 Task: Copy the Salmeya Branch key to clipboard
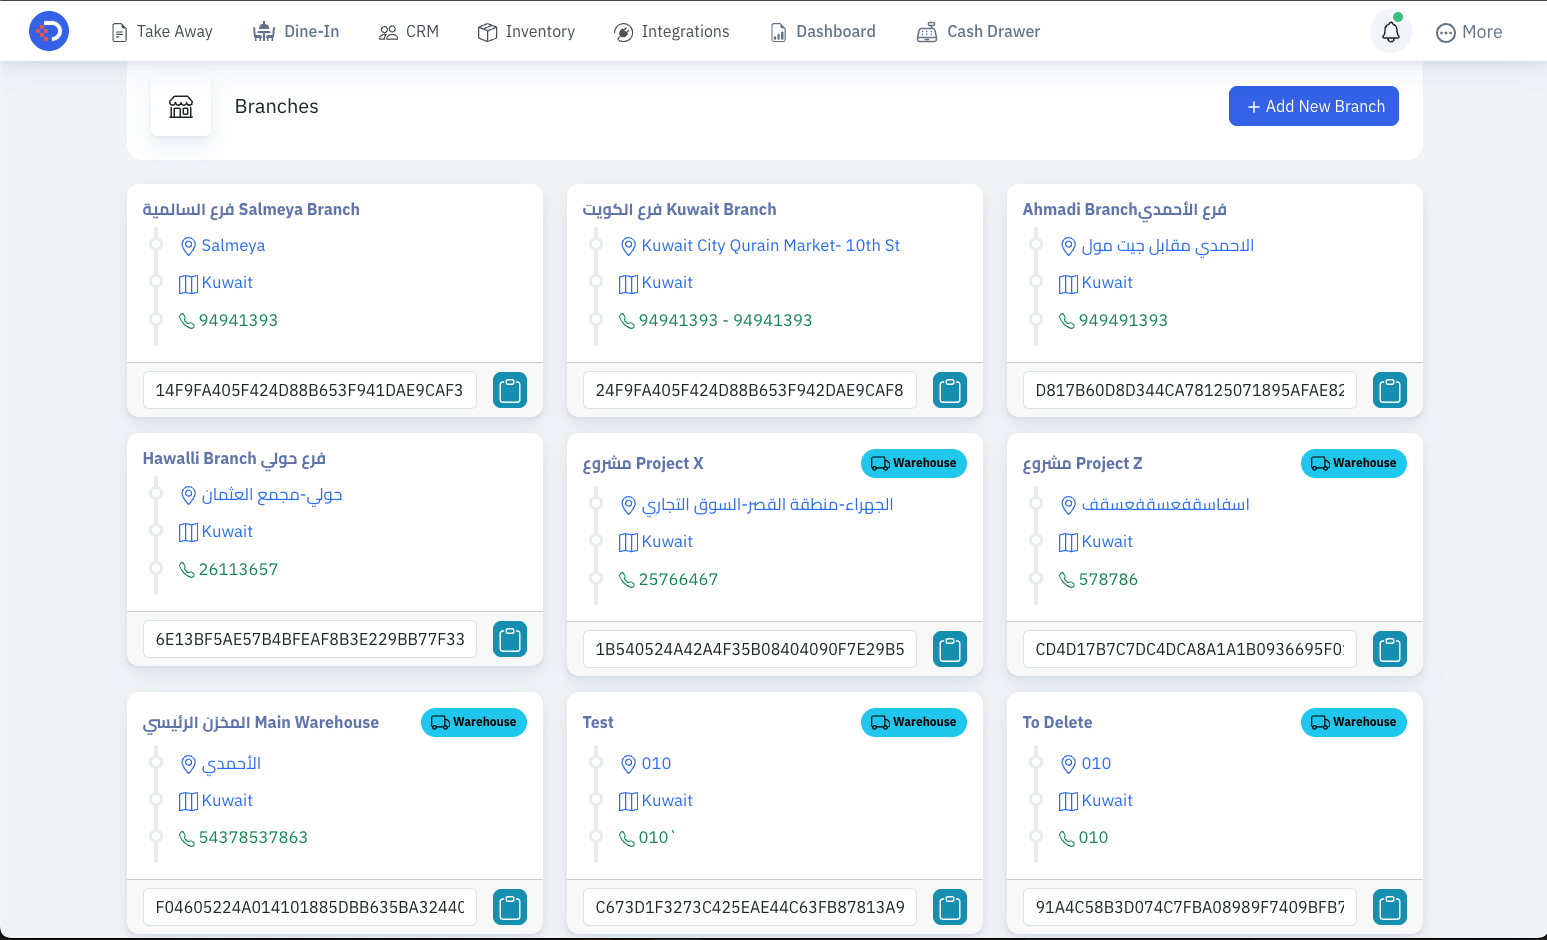coord(510,390)
